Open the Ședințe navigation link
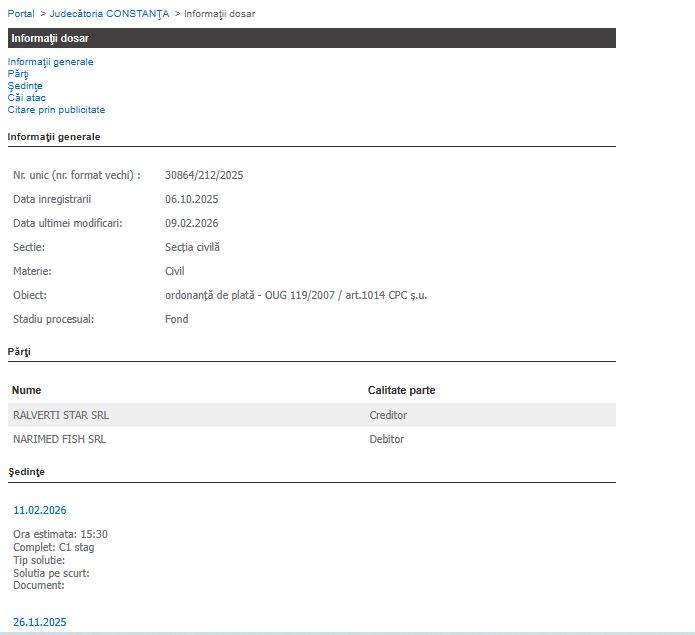Screen dimensions: 695x635 [x=25, y=86]
